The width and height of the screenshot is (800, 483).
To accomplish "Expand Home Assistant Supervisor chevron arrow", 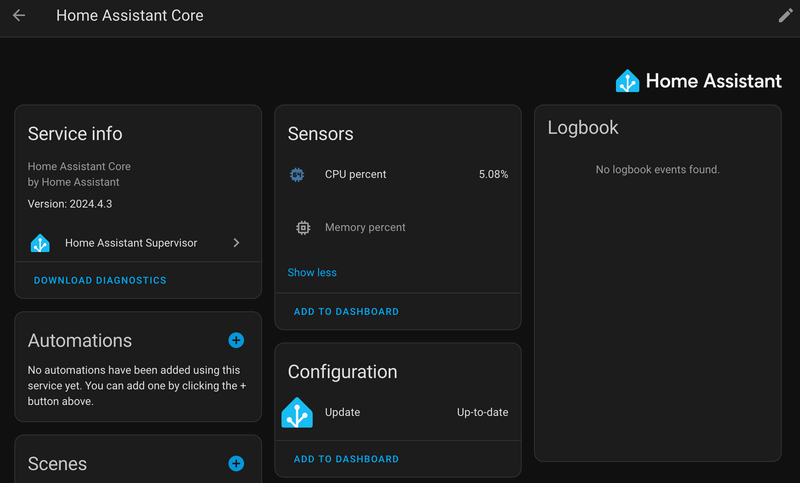I will [x=236, y=243].
